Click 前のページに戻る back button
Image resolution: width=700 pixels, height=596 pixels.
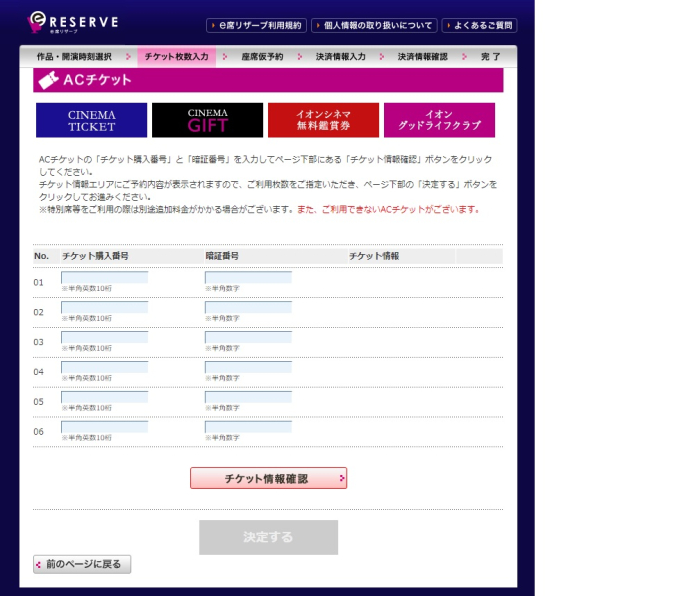[x=82, y=564]
